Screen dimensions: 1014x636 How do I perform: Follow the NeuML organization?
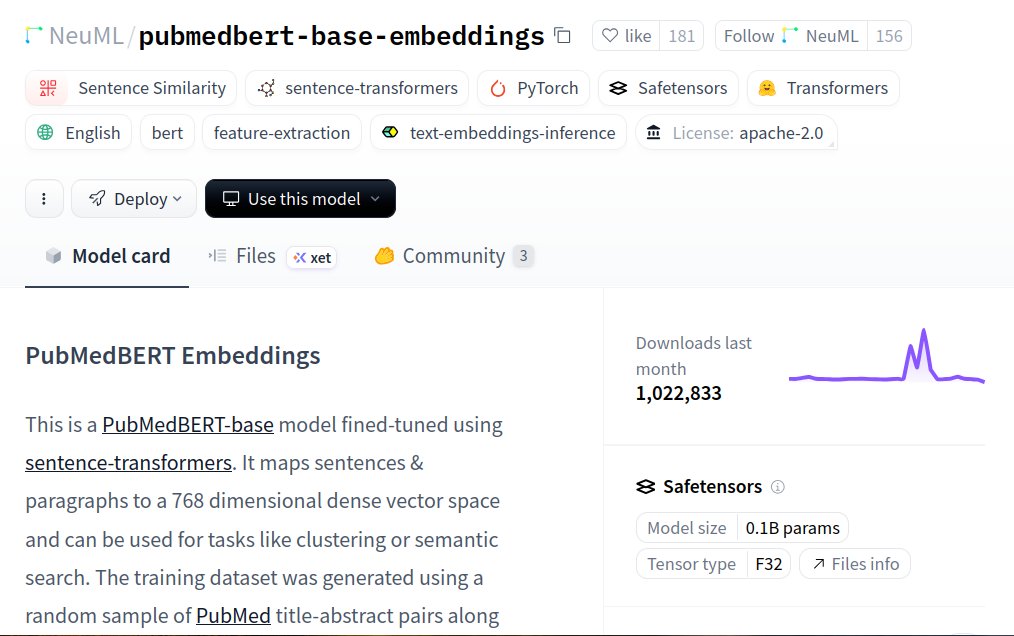791,36
